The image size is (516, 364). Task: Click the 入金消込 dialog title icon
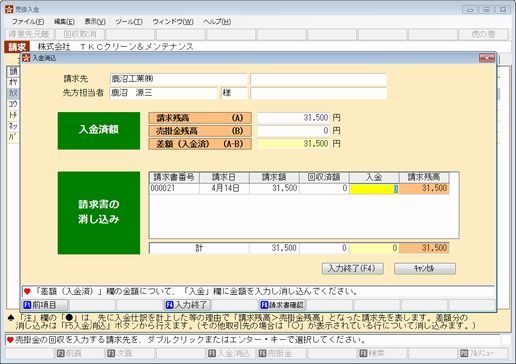click(26, 58)
